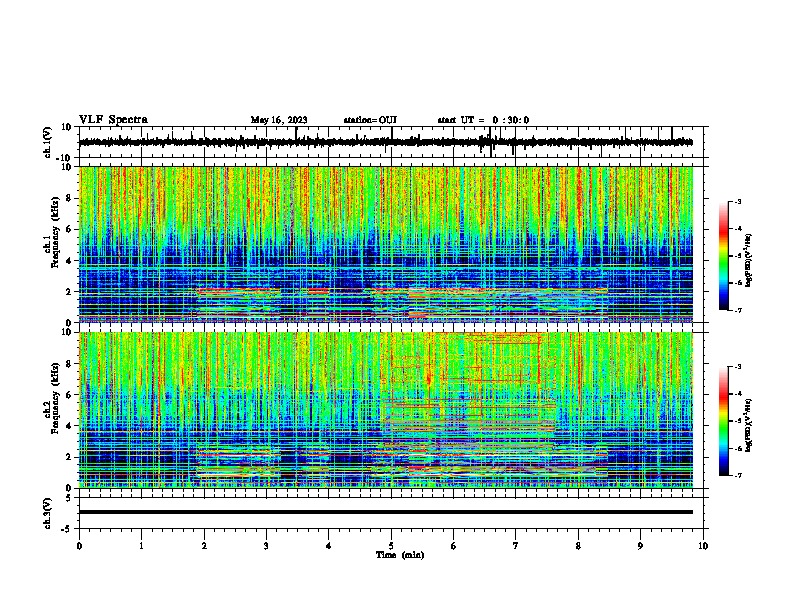Click the 'ch.3(V)' axis label
Screen dimensions: 792x612
tap(48, 513)
